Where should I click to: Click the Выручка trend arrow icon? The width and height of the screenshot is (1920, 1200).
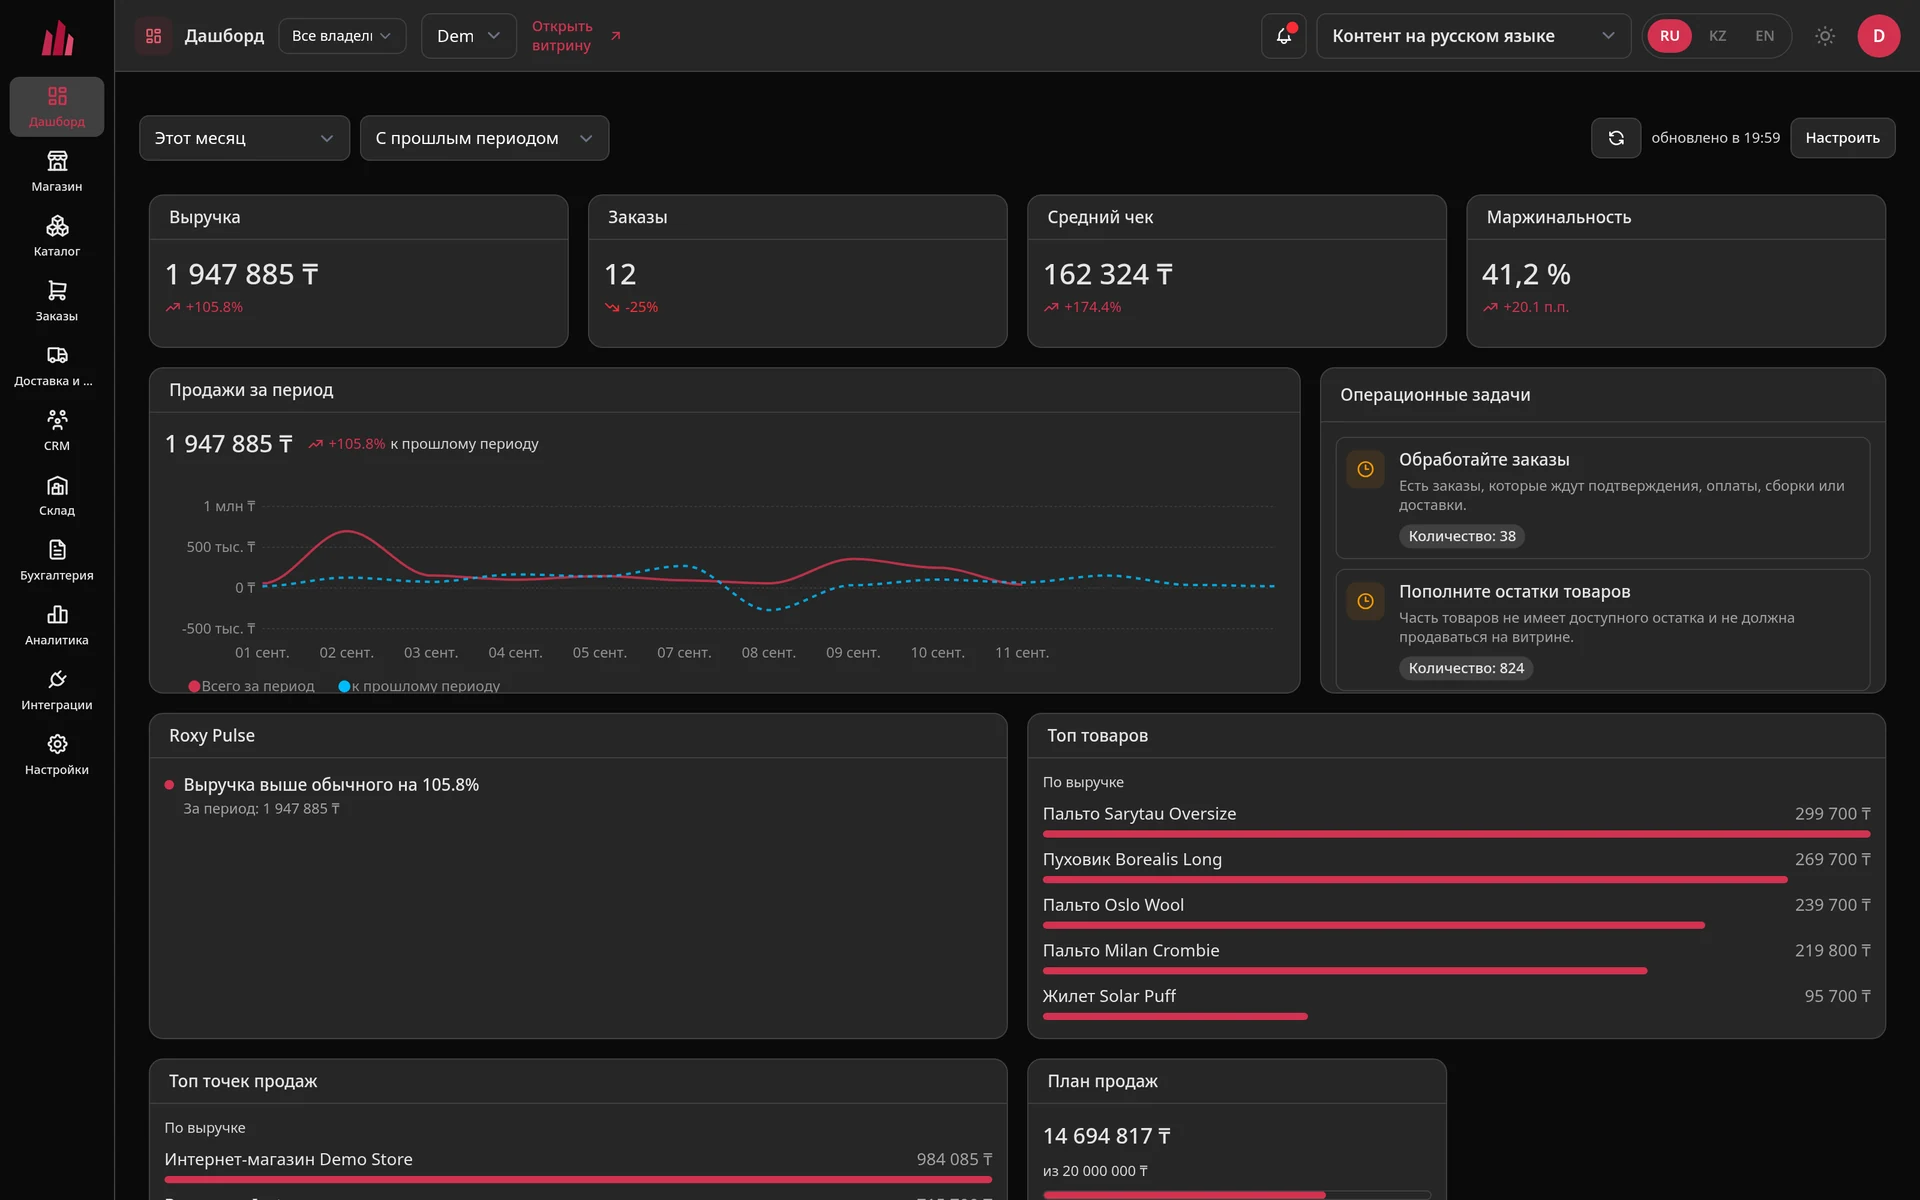(x=173, y=307)
